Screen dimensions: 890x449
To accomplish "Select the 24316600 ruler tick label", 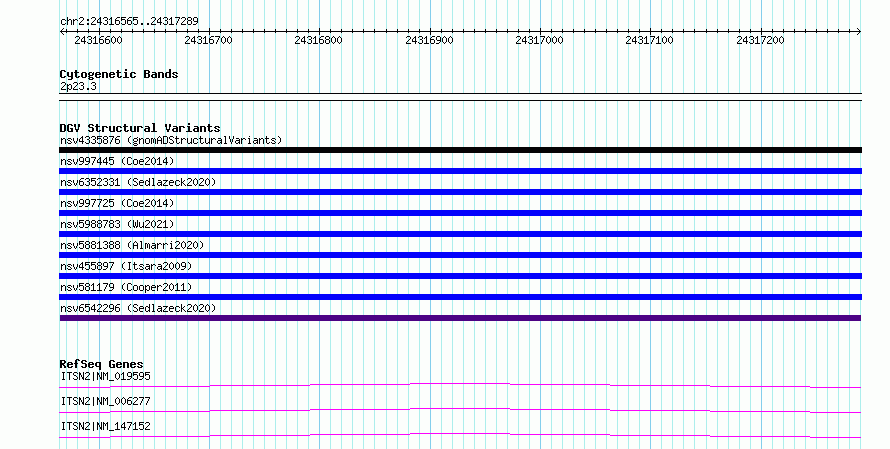I will pyautogui.click(x=98, y=40).
